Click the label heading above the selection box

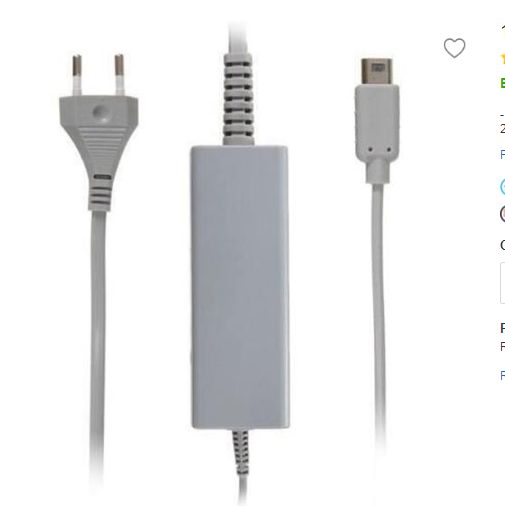(x=503, y=245)
